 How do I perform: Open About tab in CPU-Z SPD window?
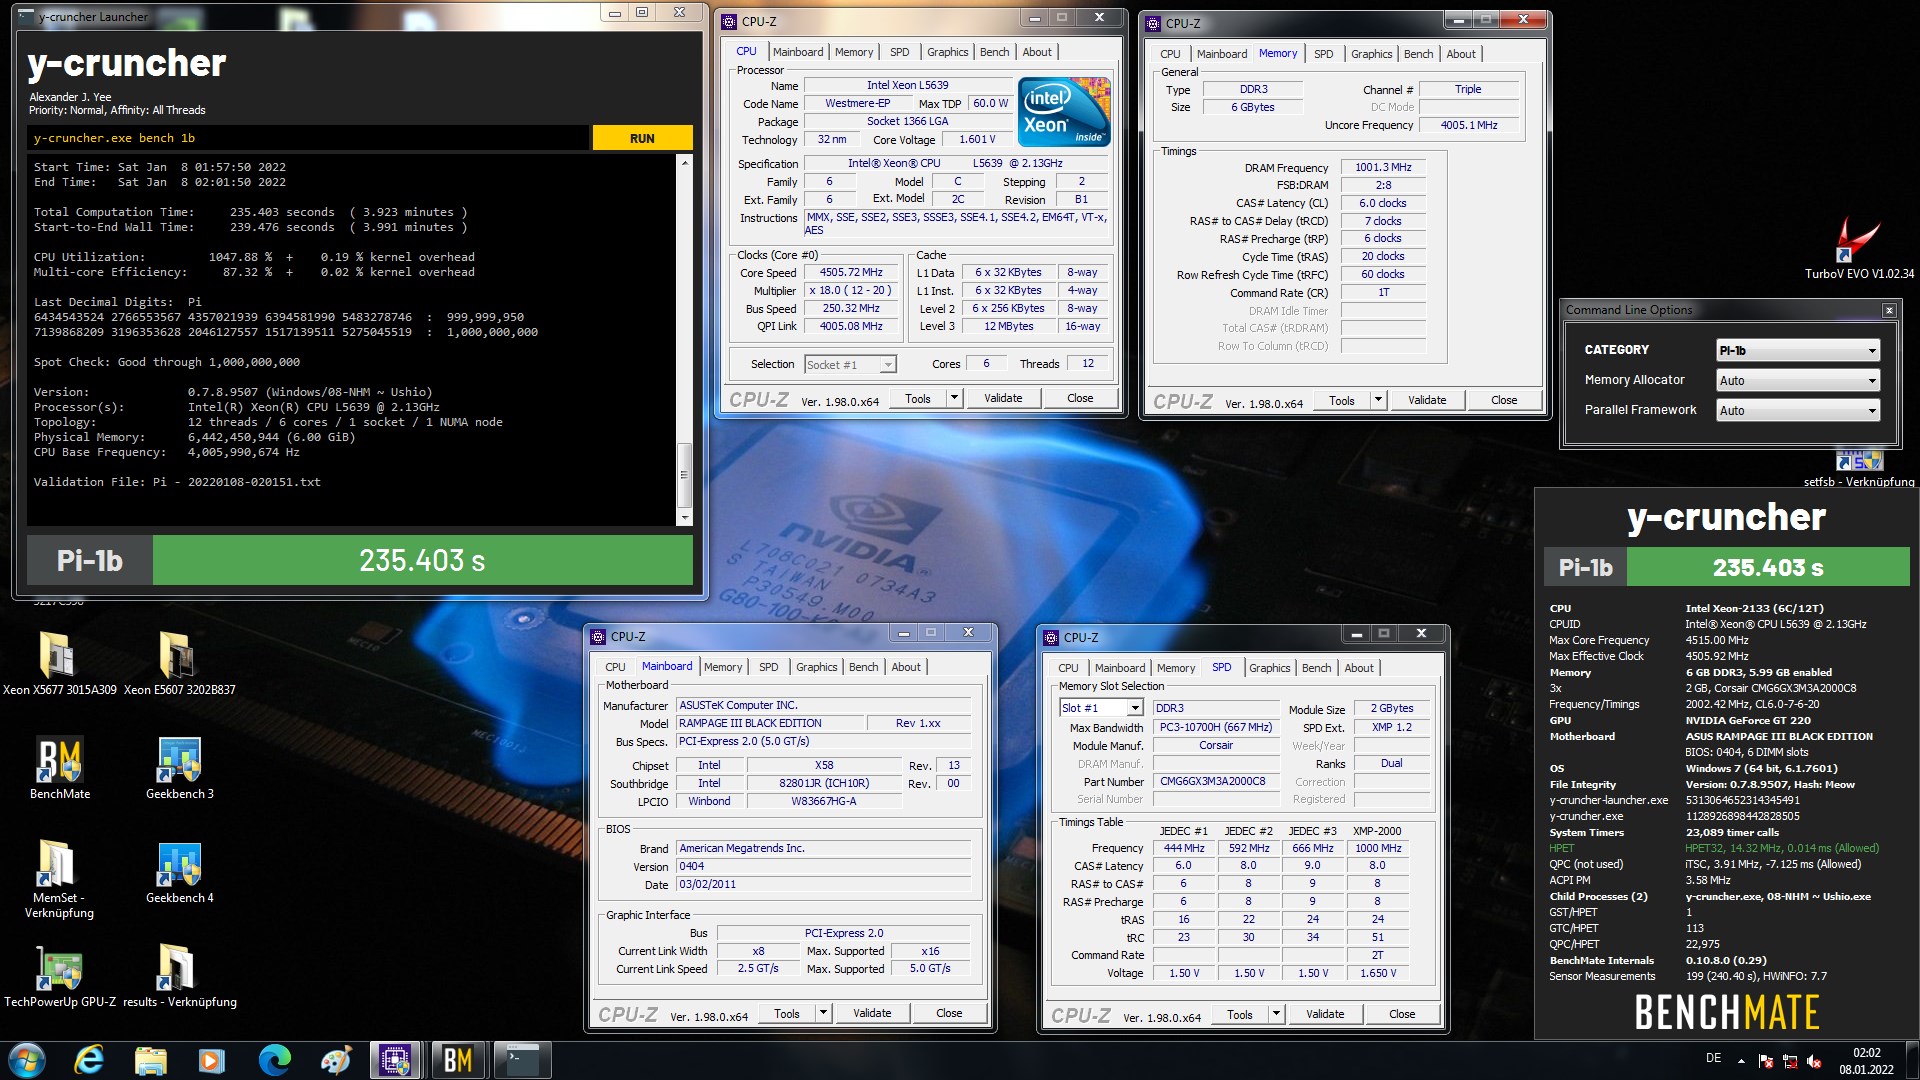click(x=1358, y=668)
